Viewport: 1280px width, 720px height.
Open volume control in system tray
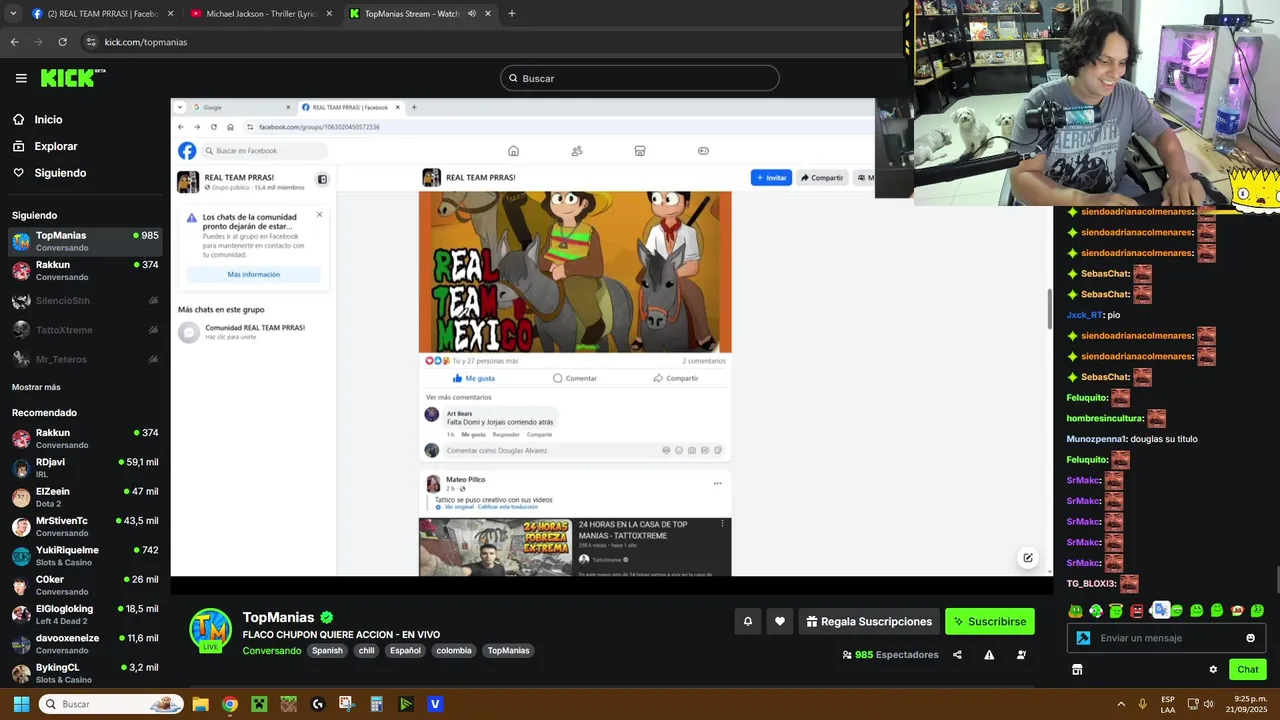coord(1208,704)
